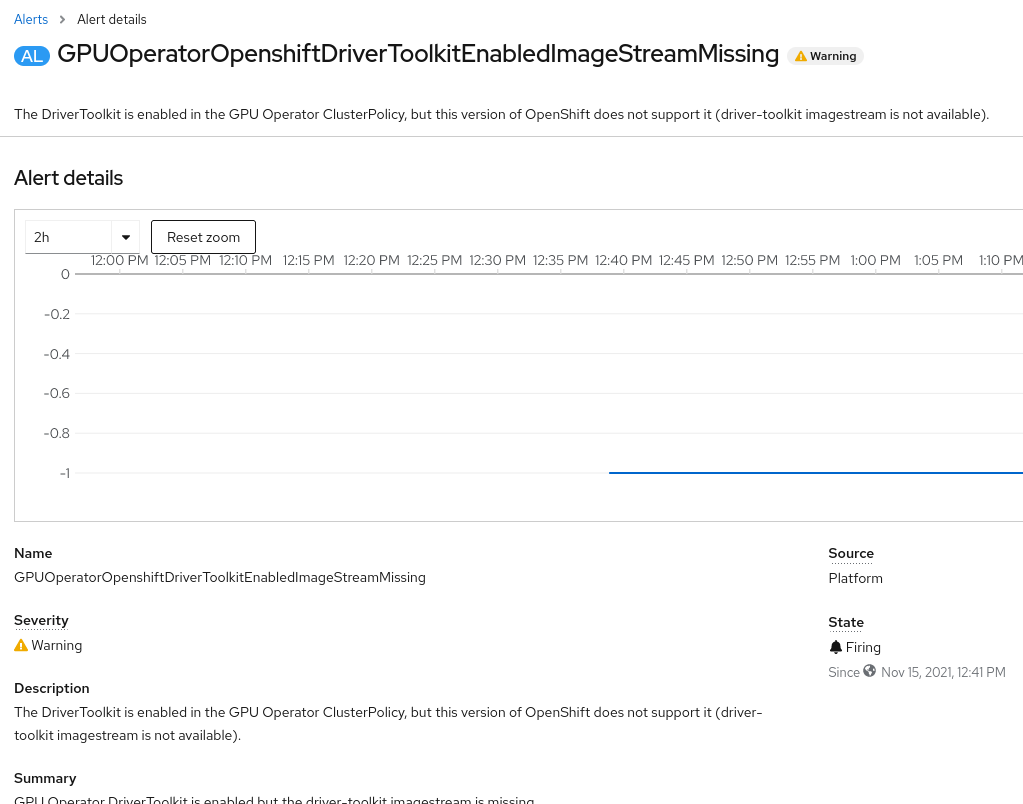The width and height of the screenshot is (1023, 804).
Task: Click the dotted-underlined Source label
Action: click(850, 553)
